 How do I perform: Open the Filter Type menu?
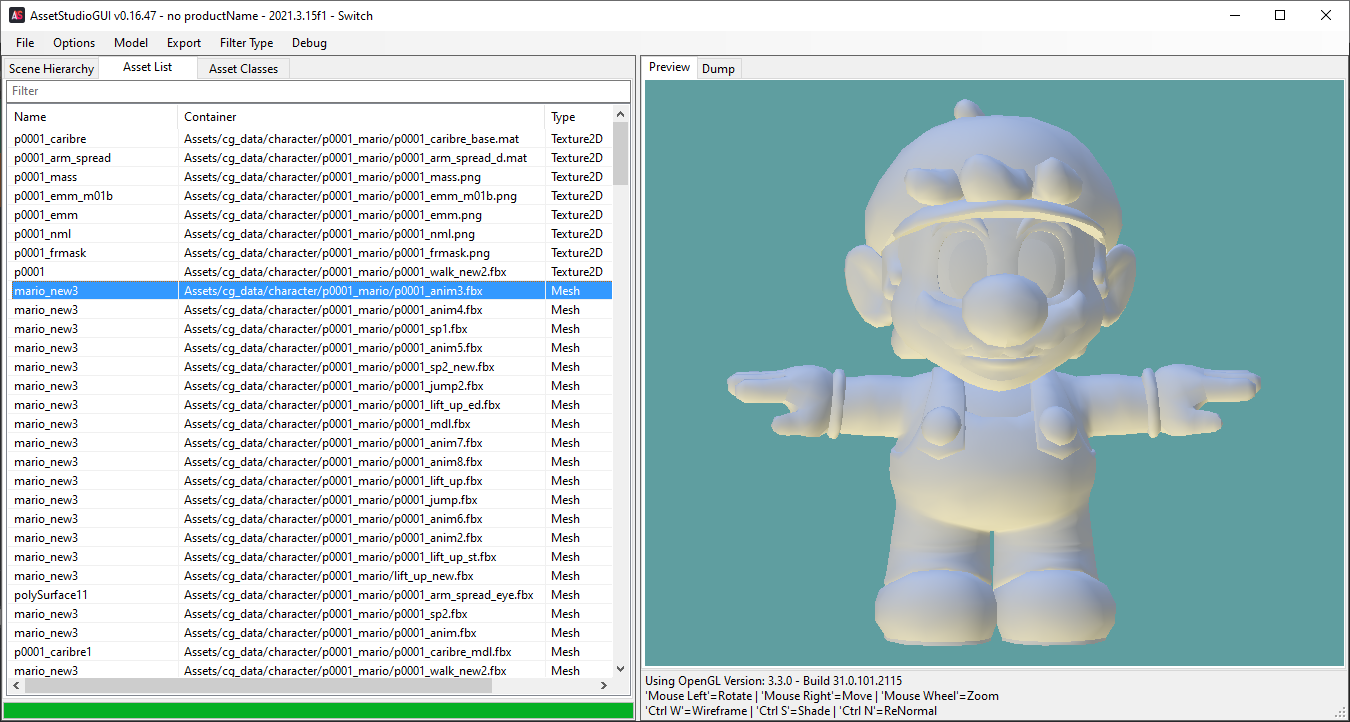tap(246, 43)
